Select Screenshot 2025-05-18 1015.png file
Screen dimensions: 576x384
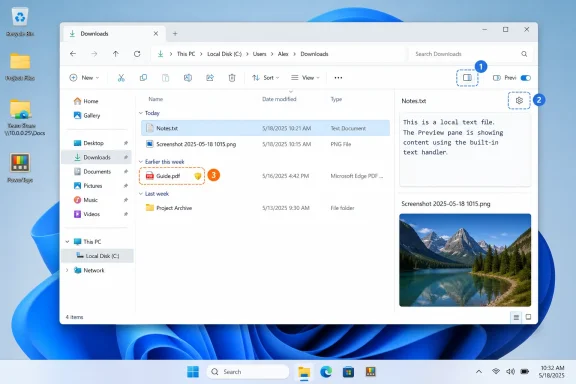click(265, 144)
